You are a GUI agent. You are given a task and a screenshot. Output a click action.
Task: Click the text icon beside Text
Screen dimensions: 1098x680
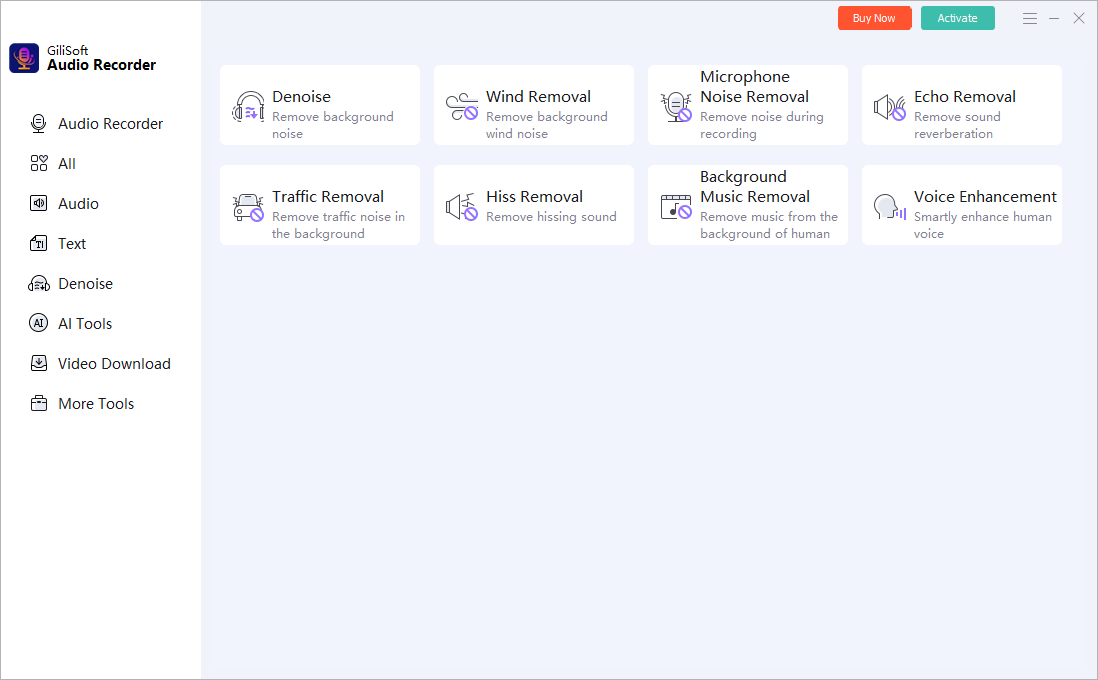coord(39,244)
